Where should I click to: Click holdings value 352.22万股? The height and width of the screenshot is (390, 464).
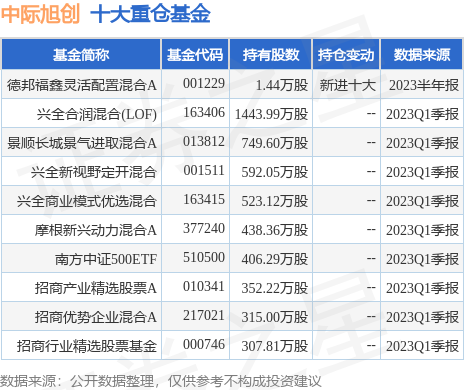[275, 288]
